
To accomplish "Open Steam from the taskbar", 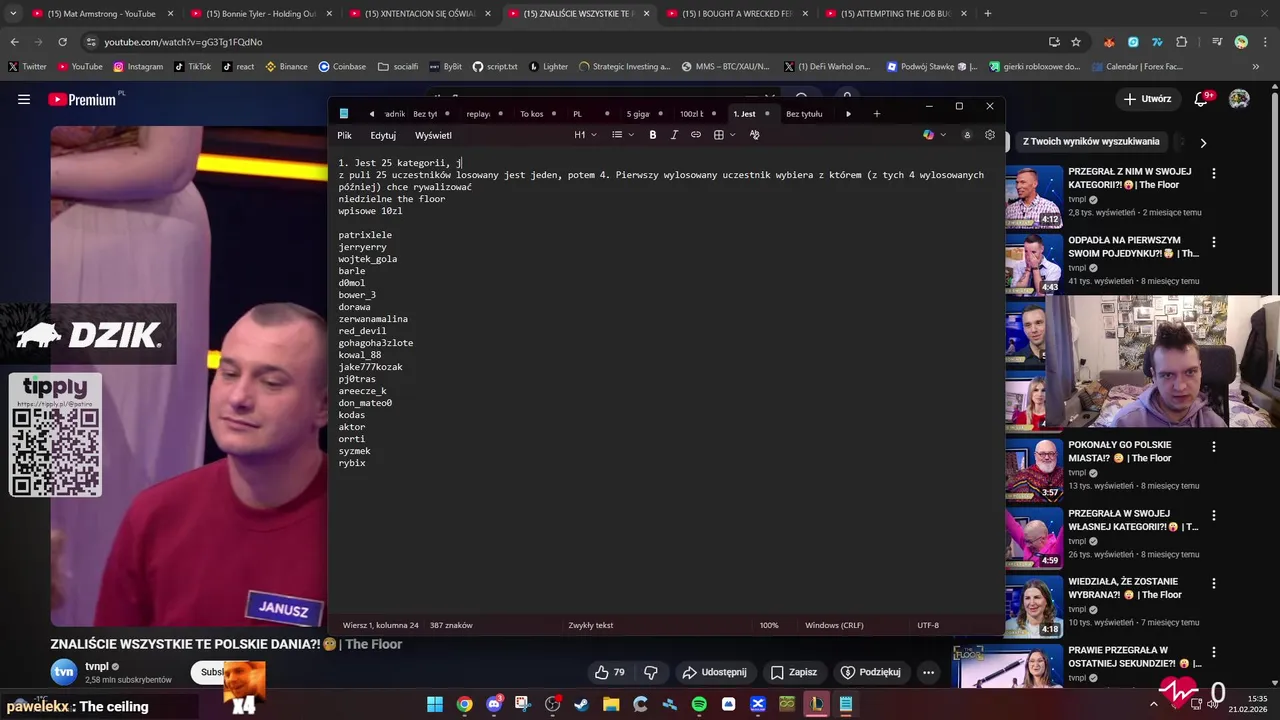I will (582, 704).
